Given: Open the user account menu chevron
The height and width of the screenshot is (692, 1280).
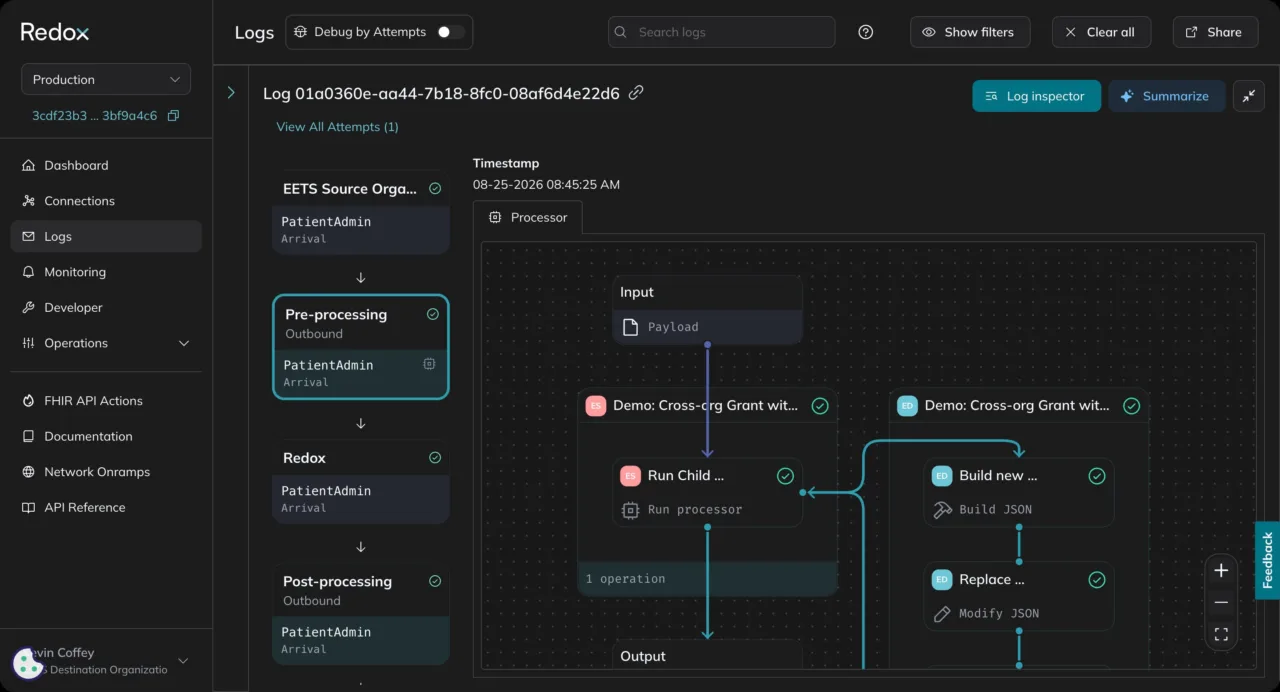Looking at the screenshot, I should (183, 661).
